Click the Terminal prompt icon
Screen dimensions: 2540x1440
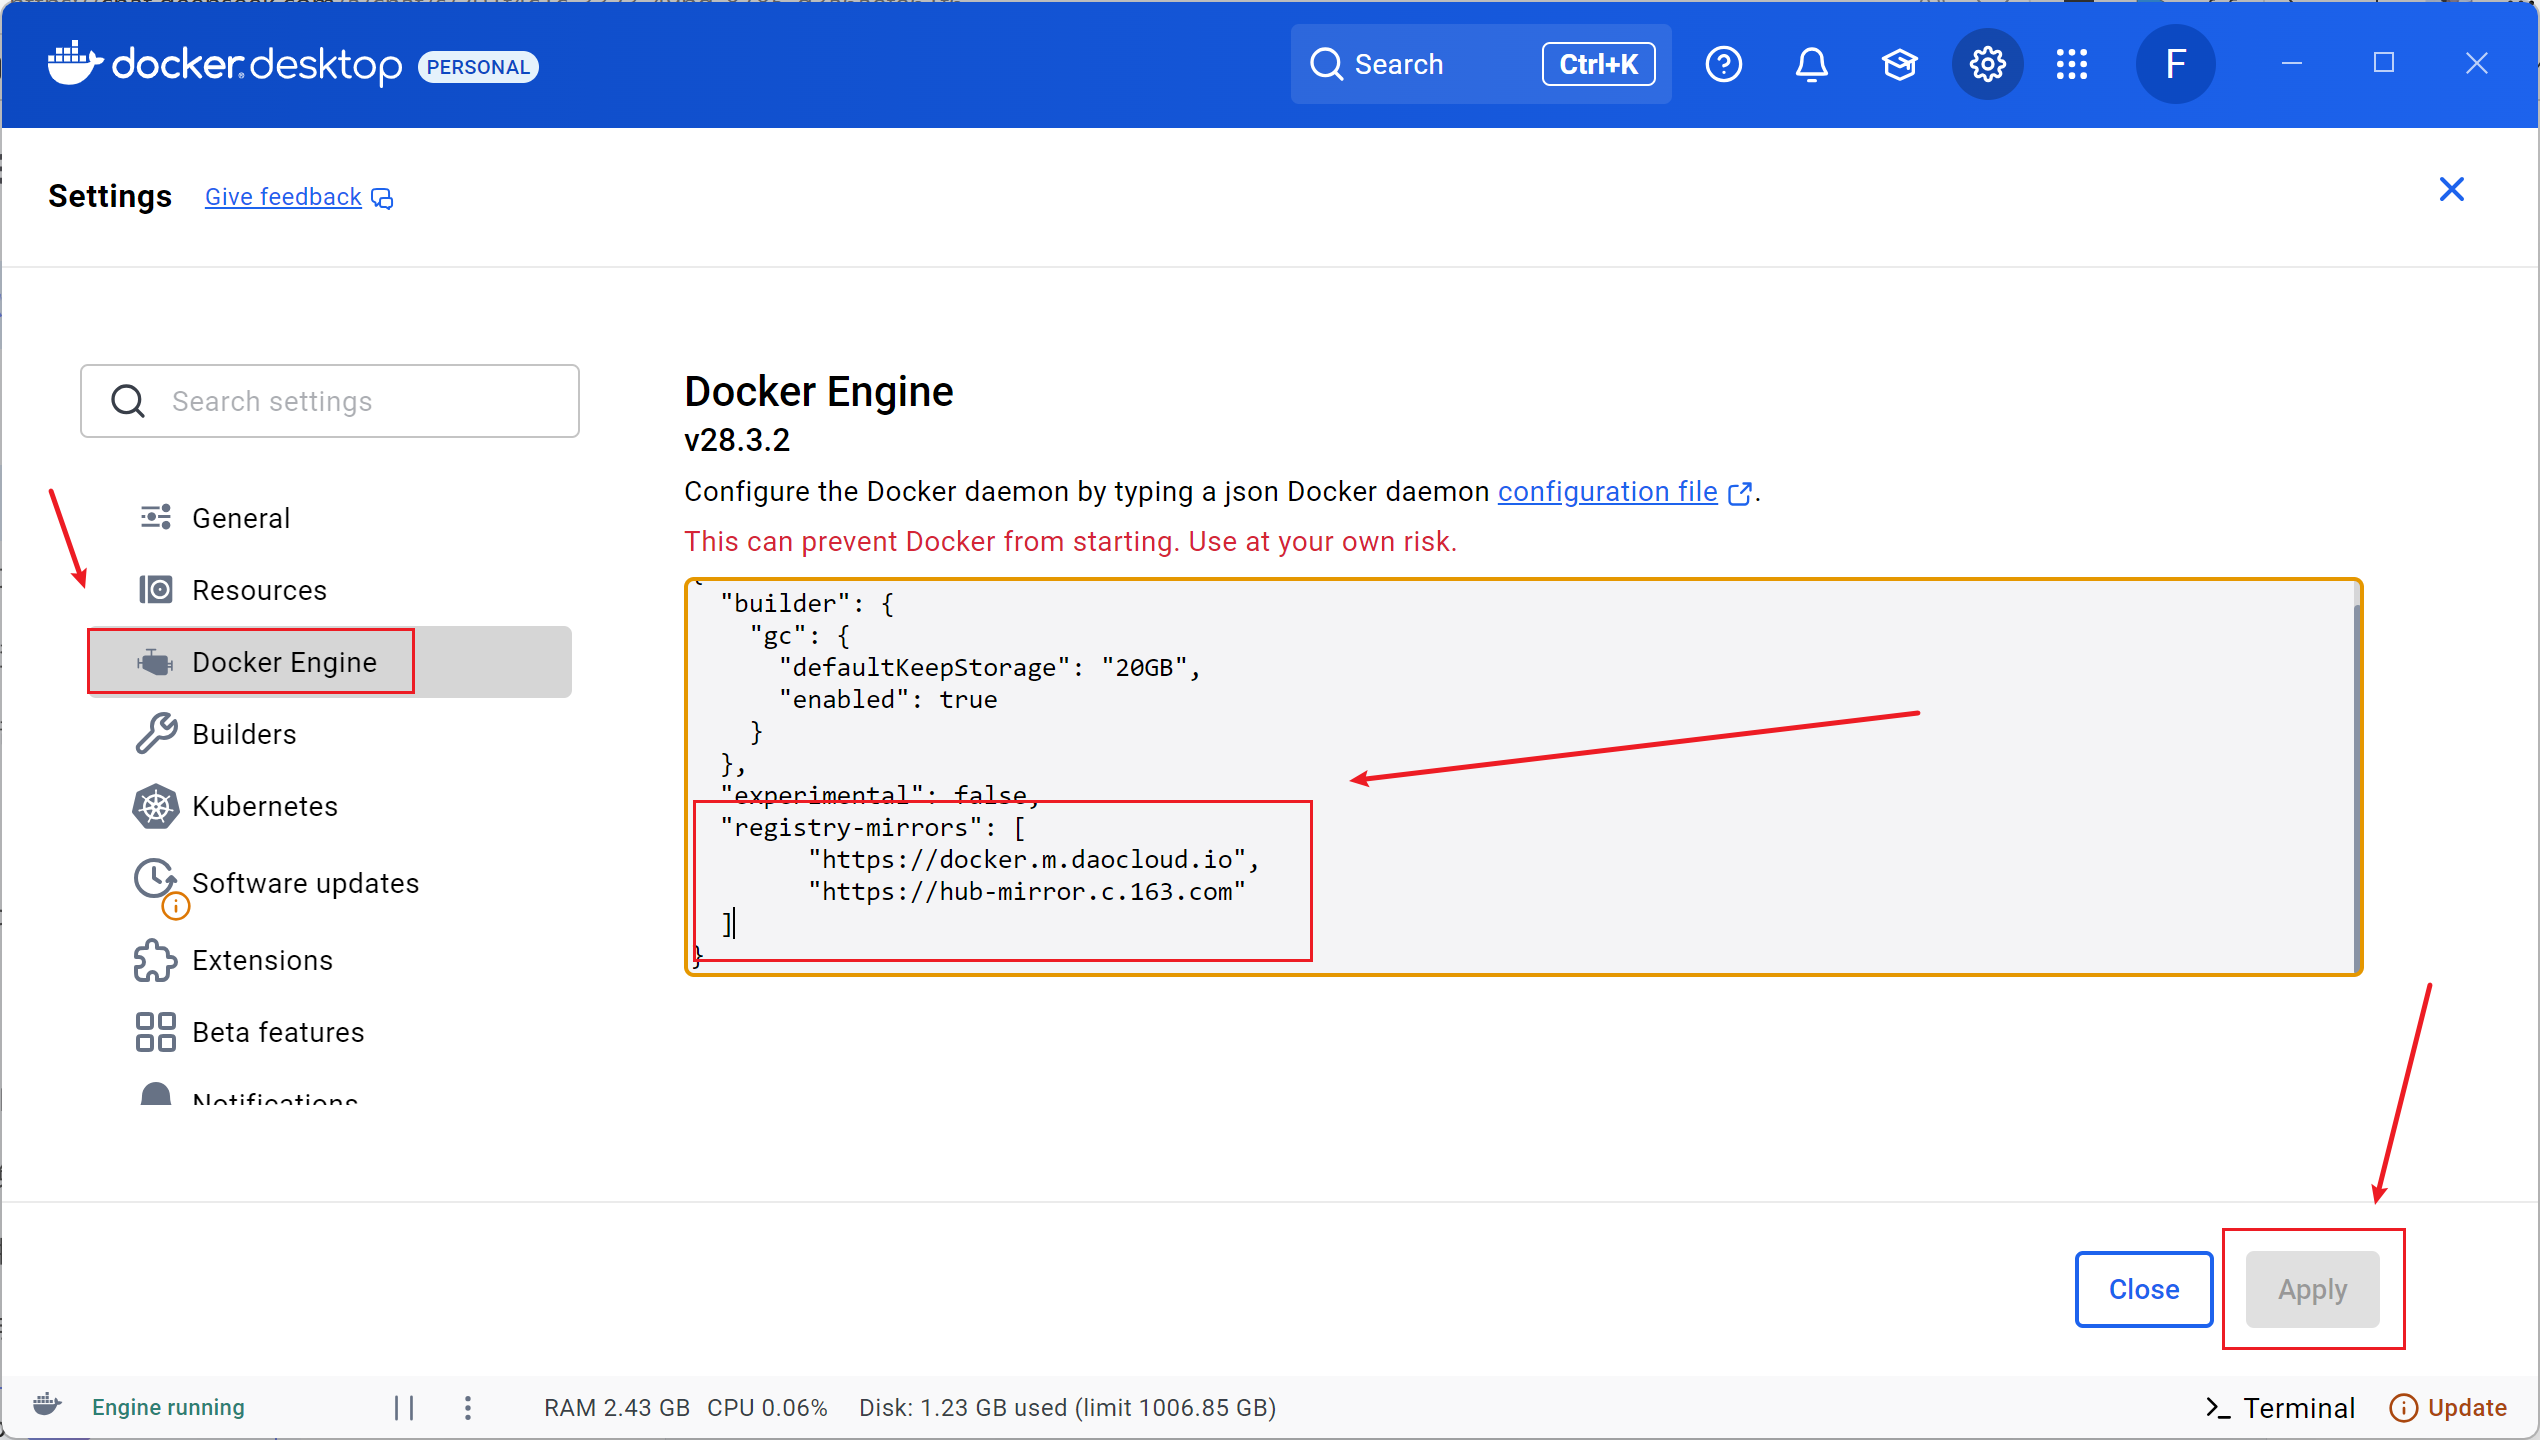click(x=2218, y=1408)
